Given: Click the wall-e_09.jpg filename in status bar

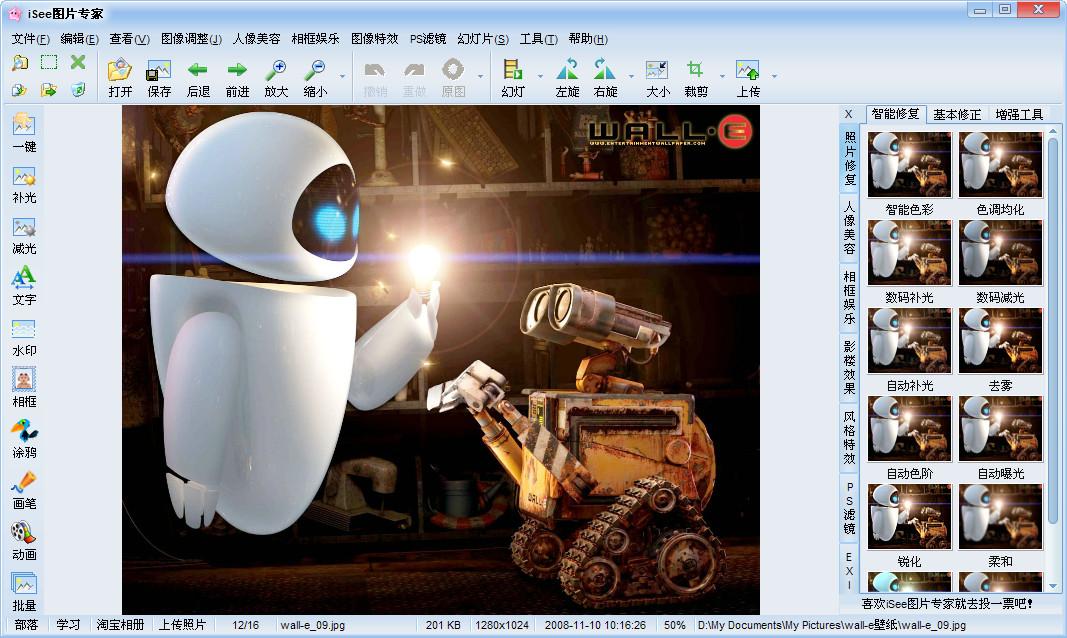Looking at the screenshot, I should pos(312,624).
